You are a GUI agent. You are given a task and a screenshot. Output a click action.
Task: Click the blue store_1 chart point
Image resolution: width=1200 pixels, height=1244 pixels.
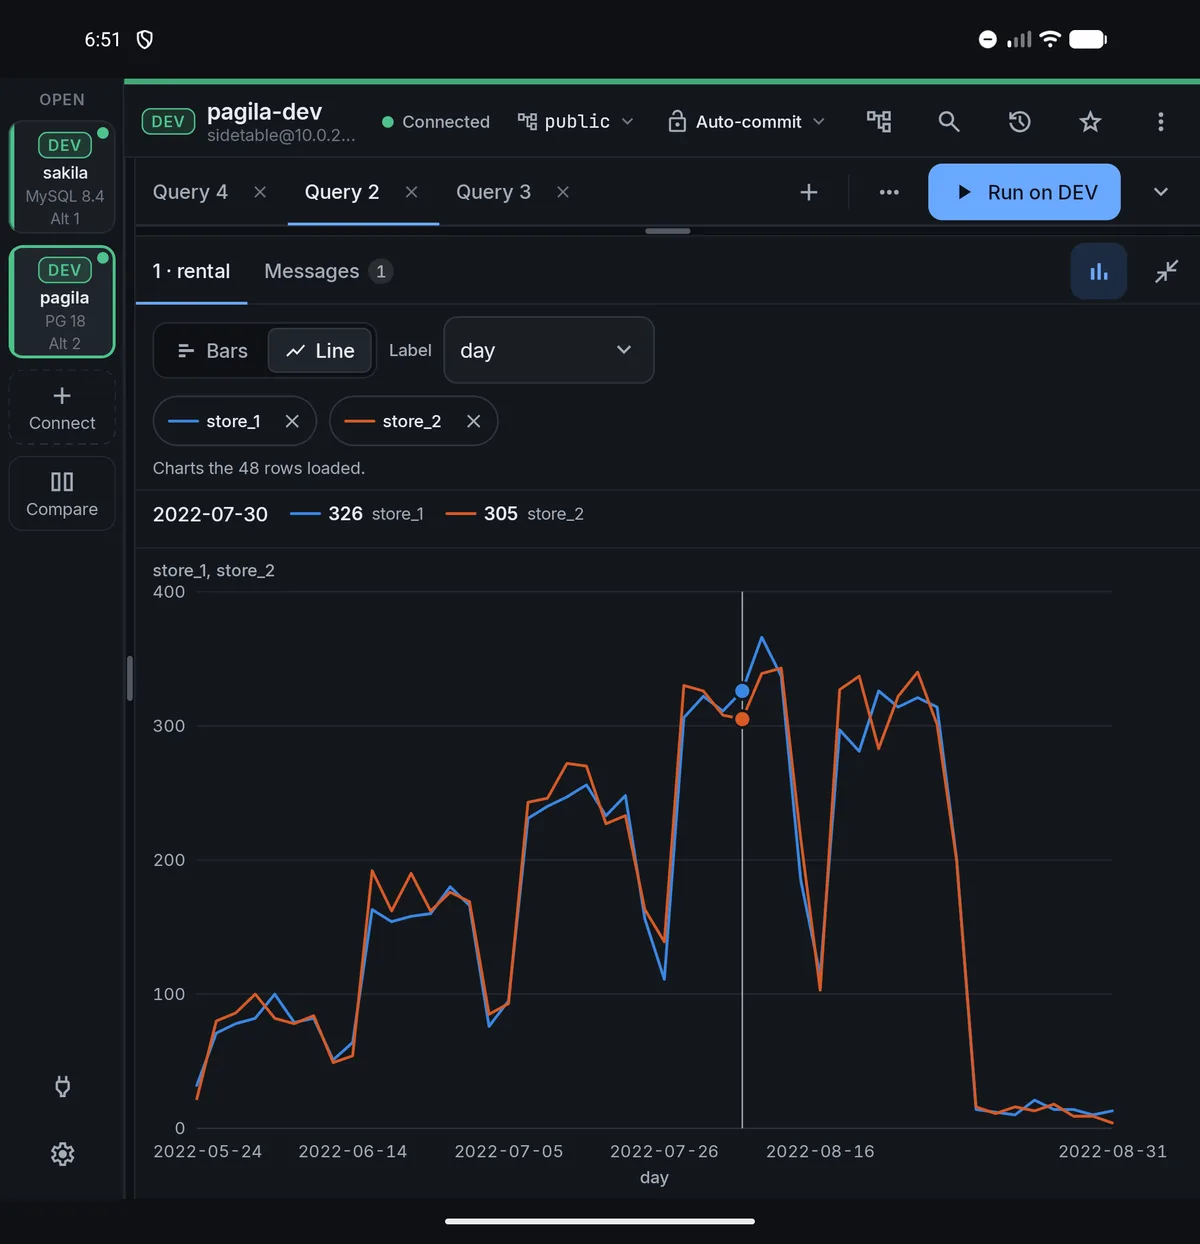[x=742, y=691]
